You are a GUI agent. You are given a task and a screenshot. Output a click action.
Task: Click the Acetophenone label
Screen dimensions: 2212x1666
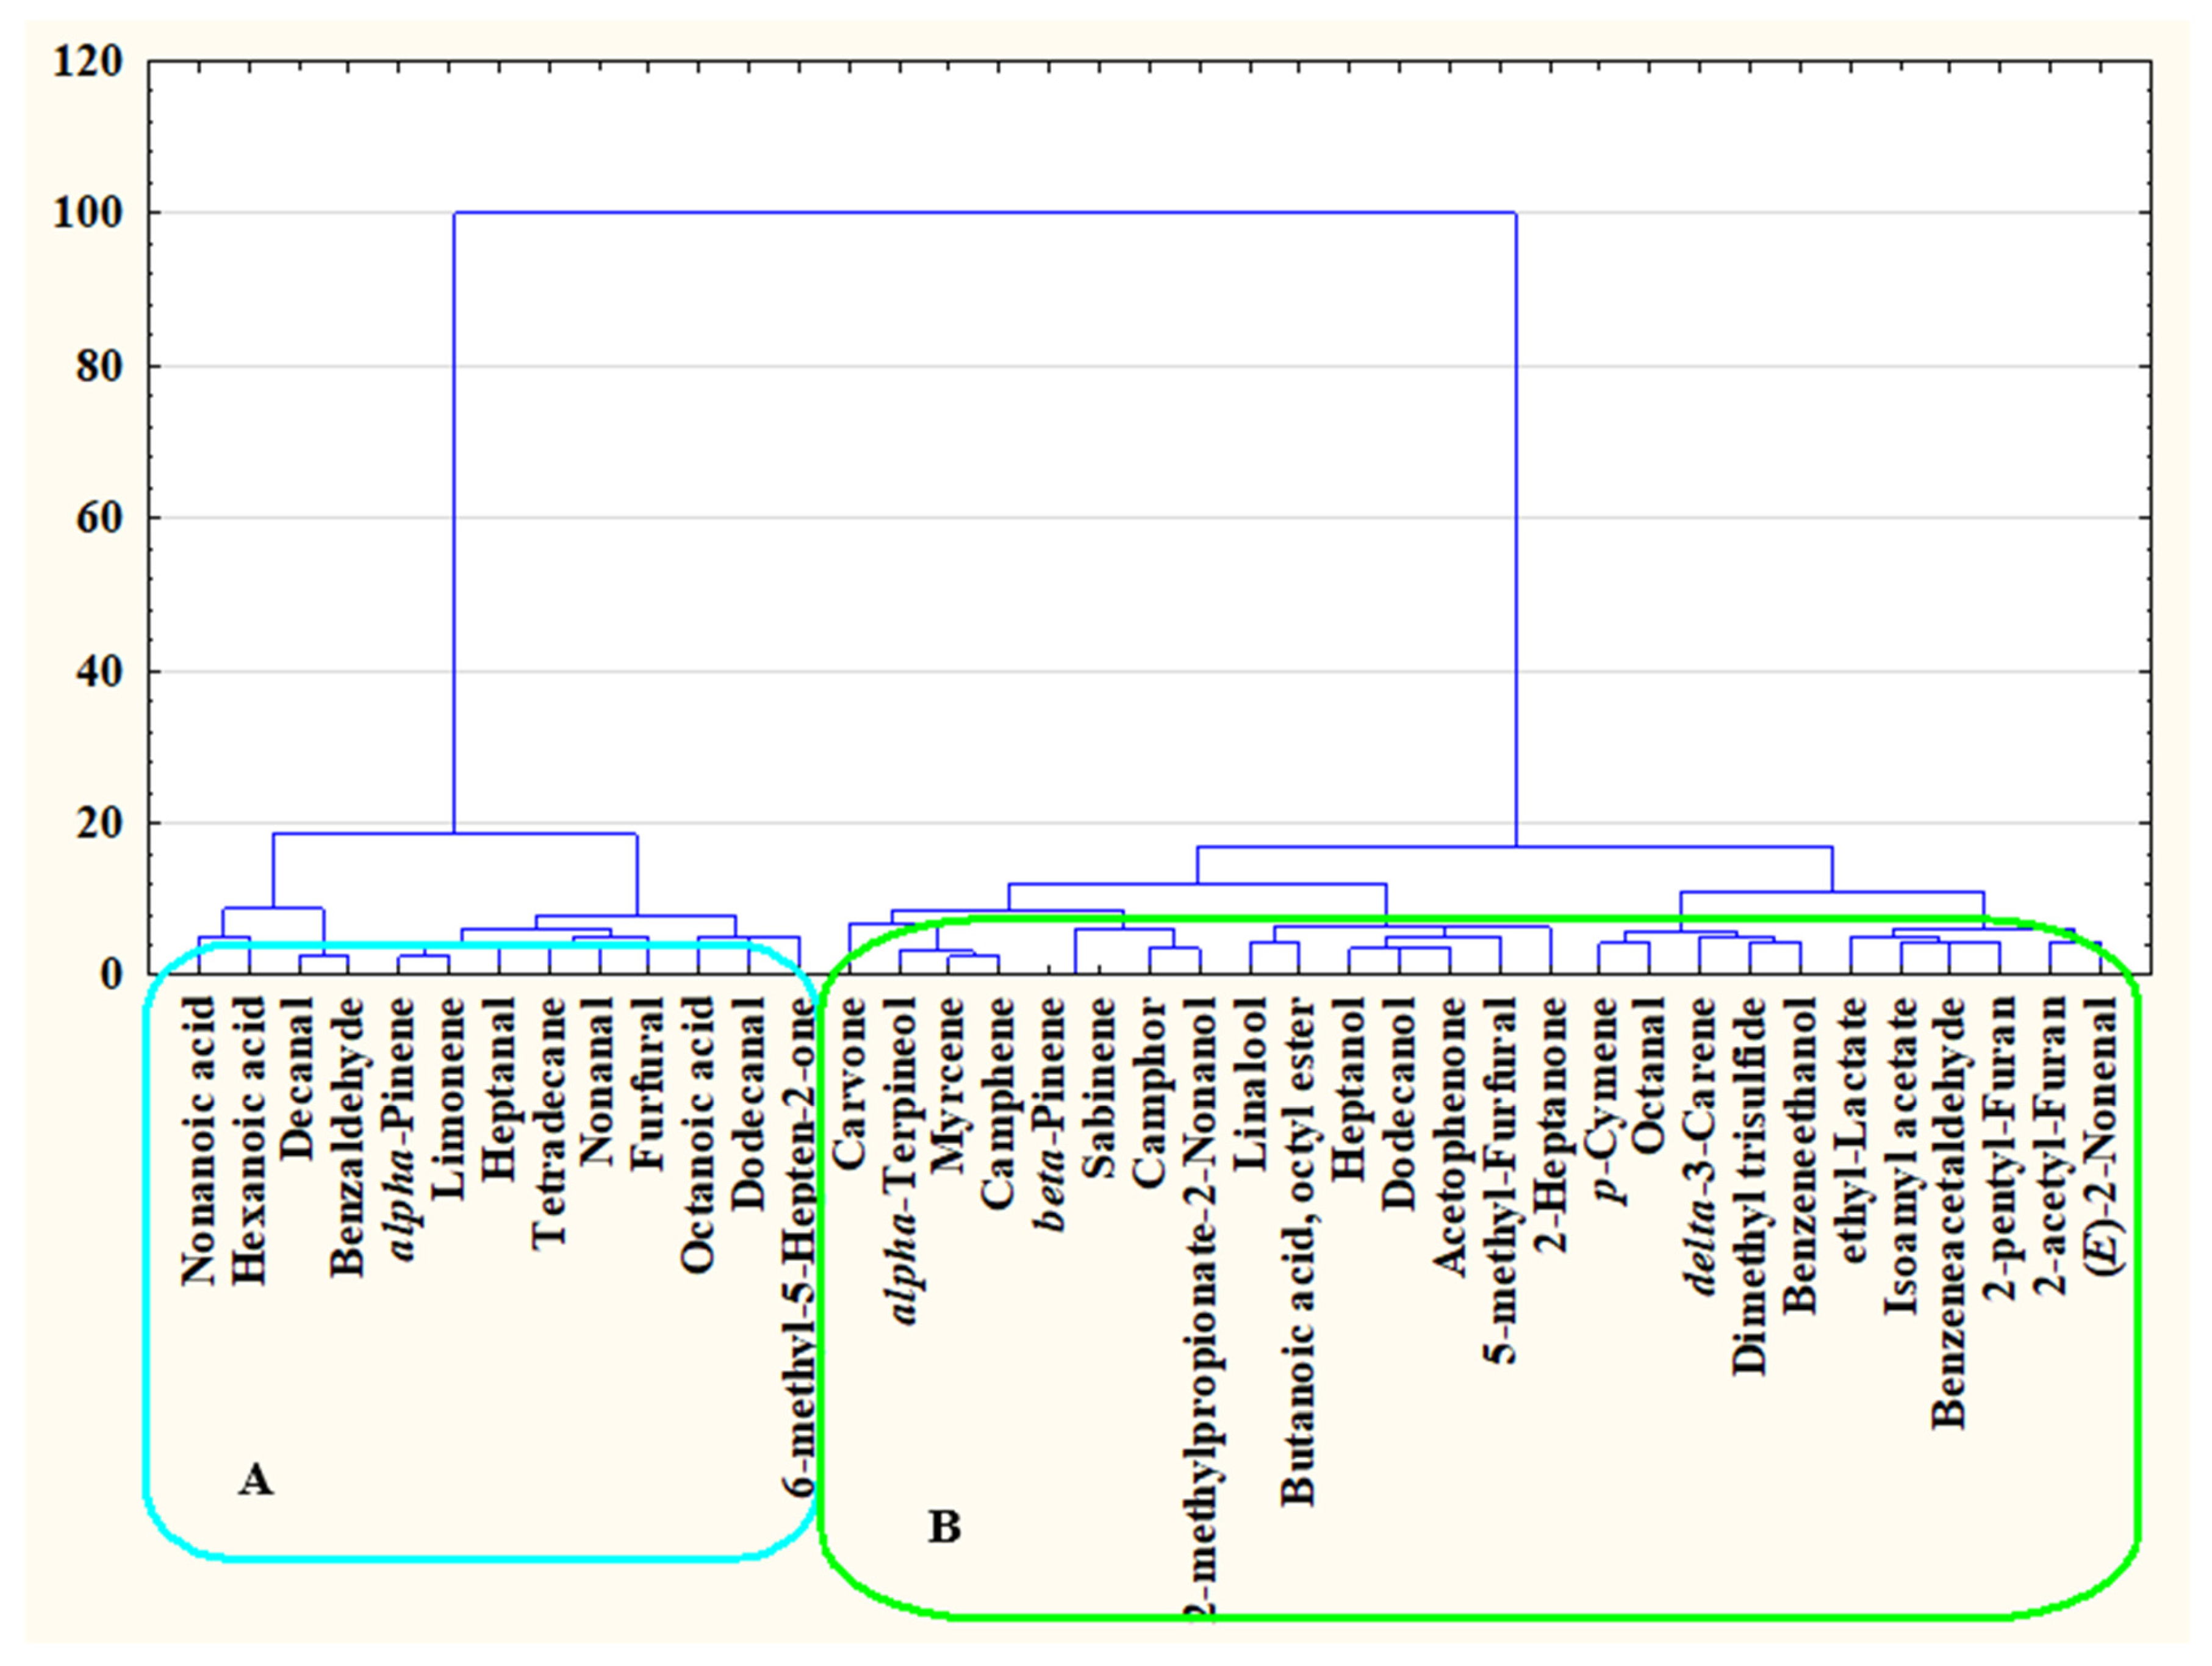[x=1450, y=1137]
